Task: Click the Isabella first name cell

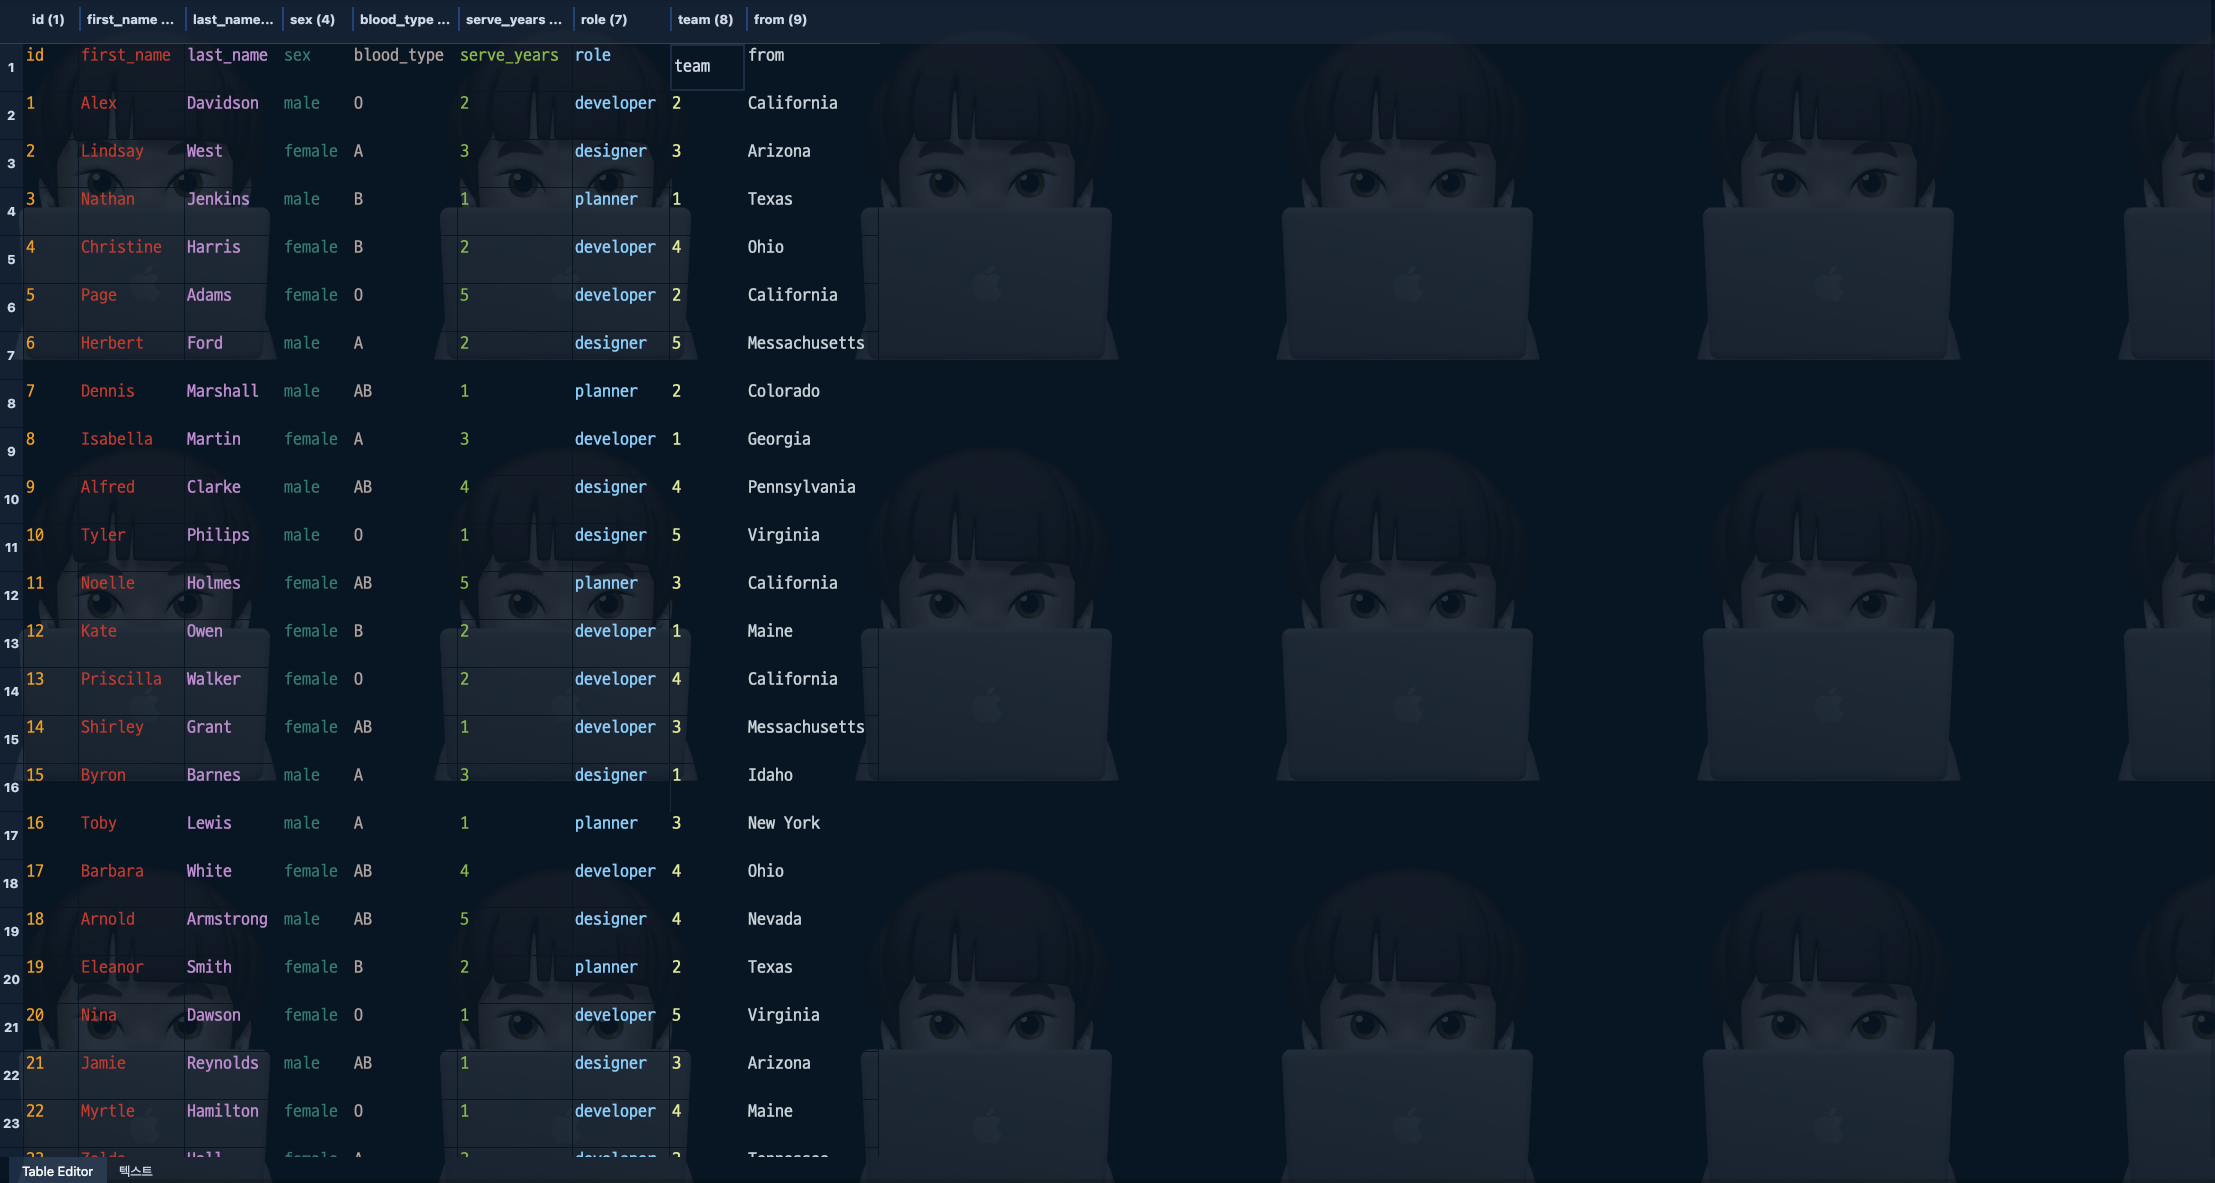Action: (x=116, y=439)
